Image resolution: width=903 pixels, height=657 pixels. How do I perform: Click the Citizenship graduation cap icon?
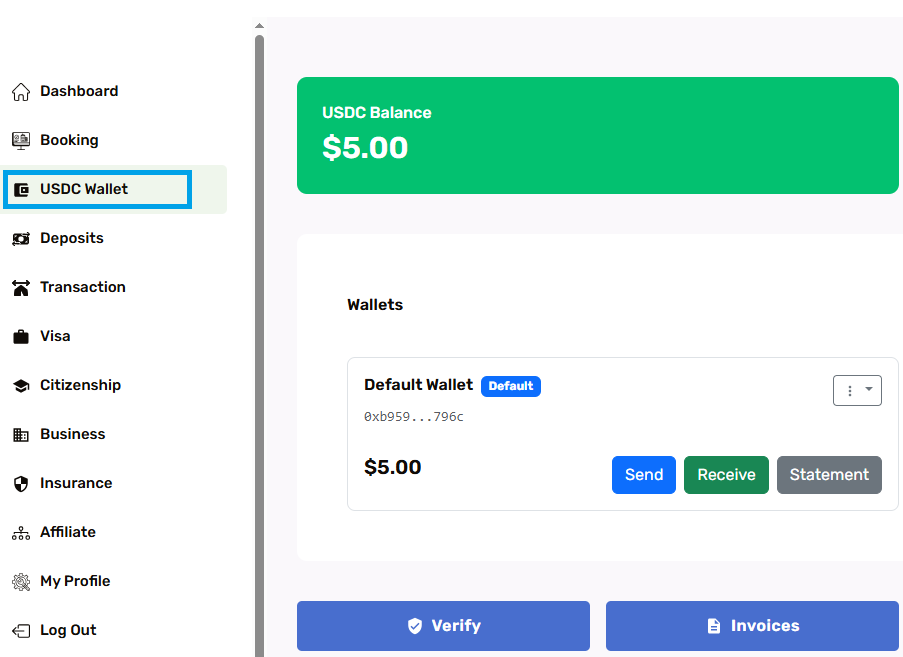tap(21, 386)
